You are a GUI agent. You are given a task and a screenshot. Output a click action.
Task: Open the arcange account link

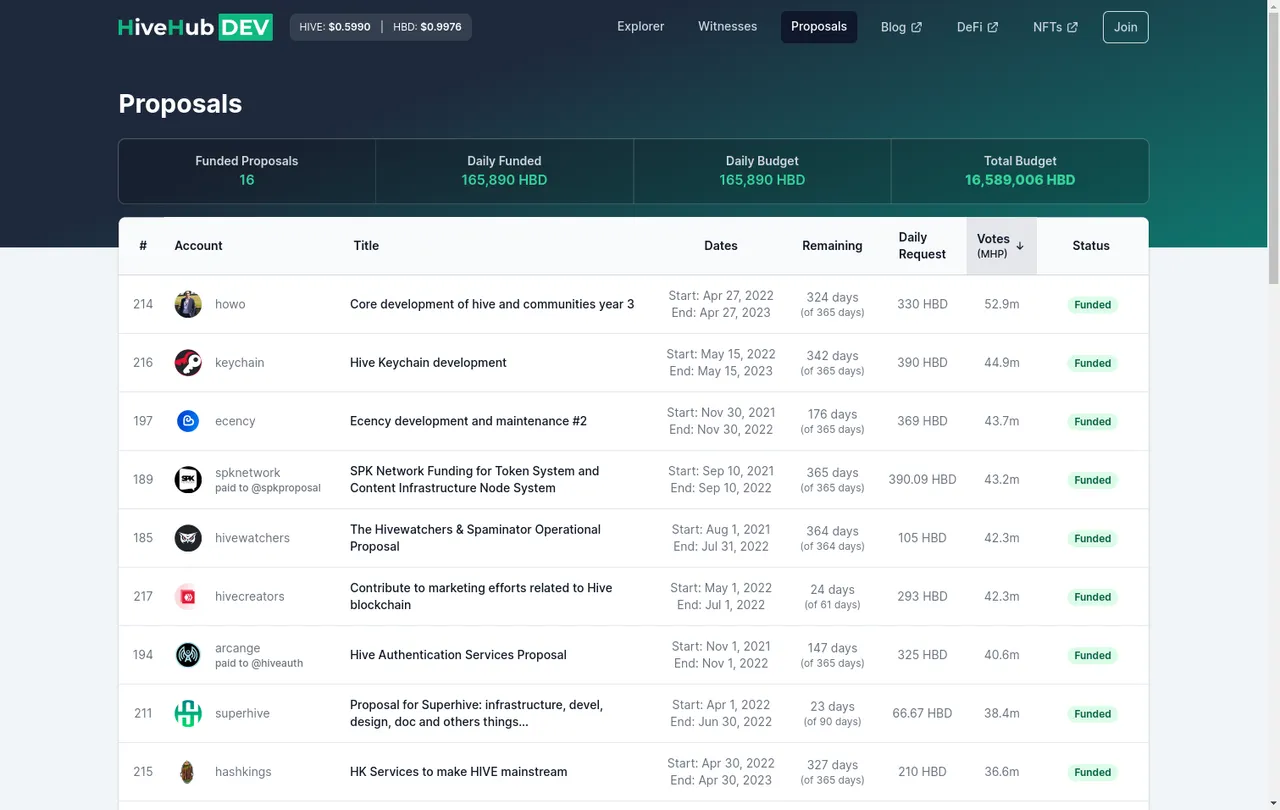coord(237,648)
